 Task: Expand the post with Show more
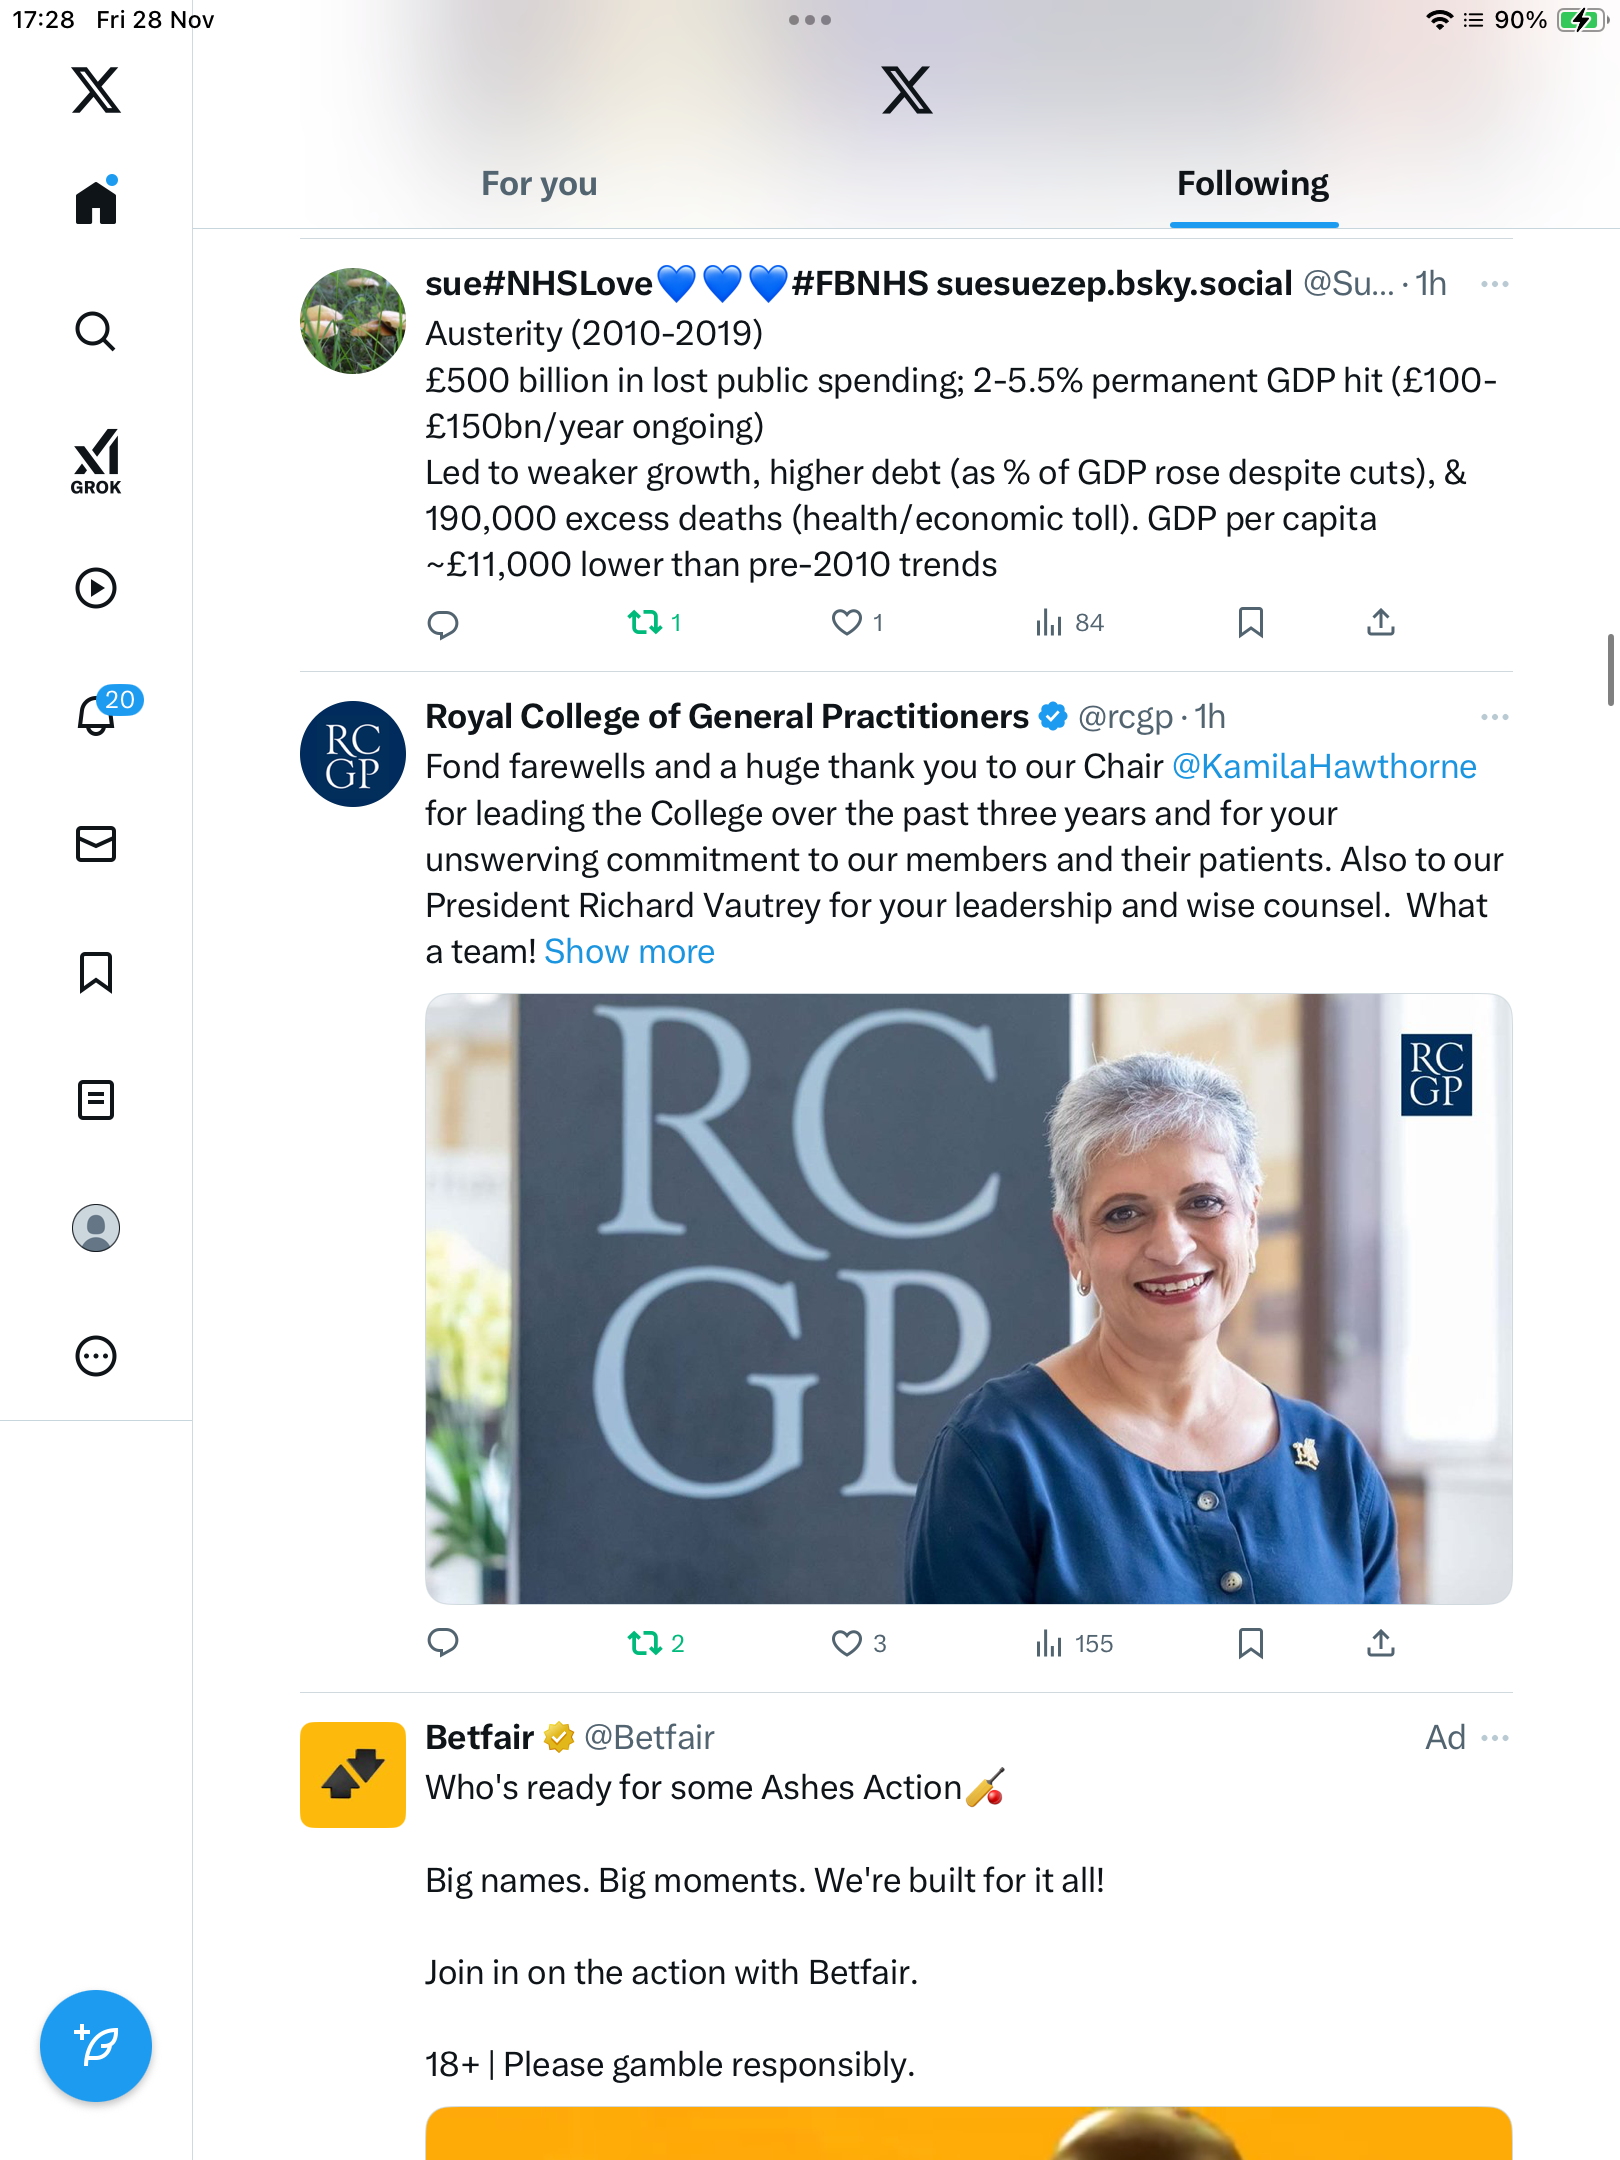pos(629,952)
